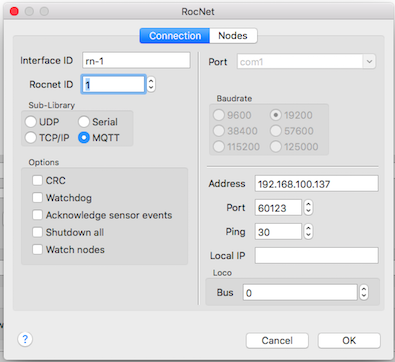
Task: Click the Port number field 60123
Action: 278,208
